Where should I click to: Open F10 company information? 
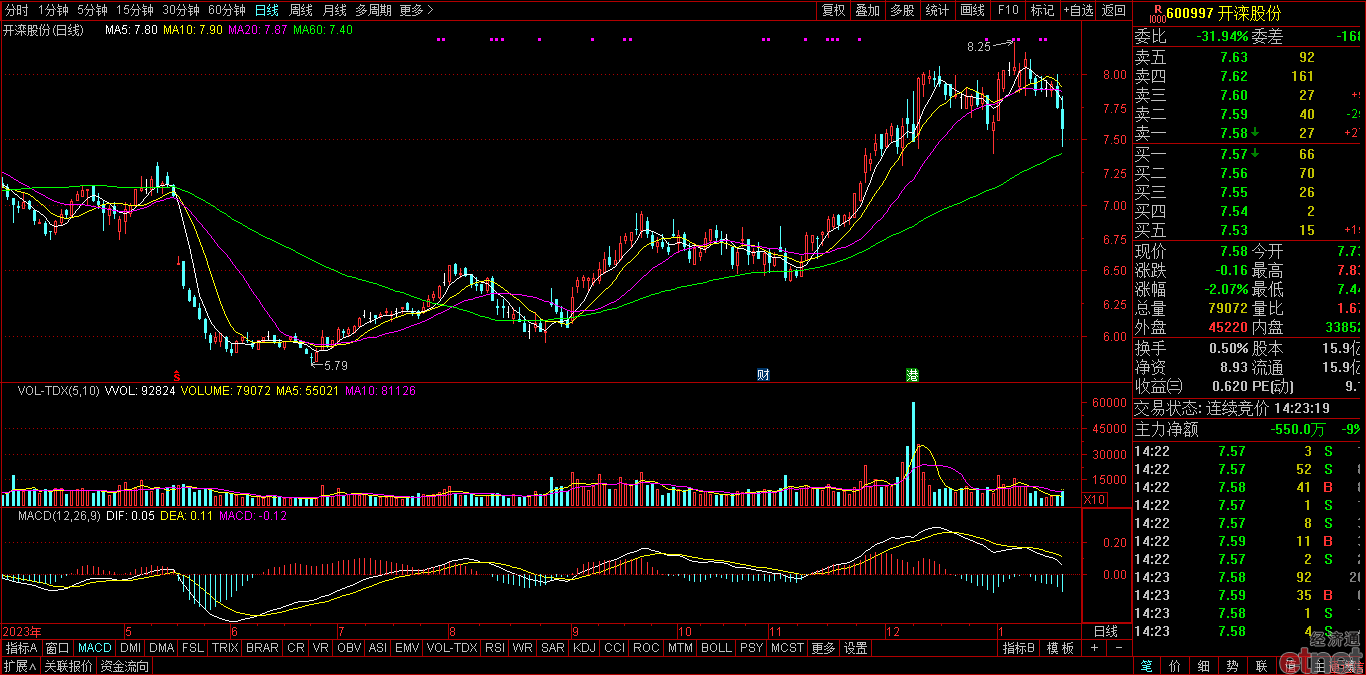click(x=1008, y=10)
